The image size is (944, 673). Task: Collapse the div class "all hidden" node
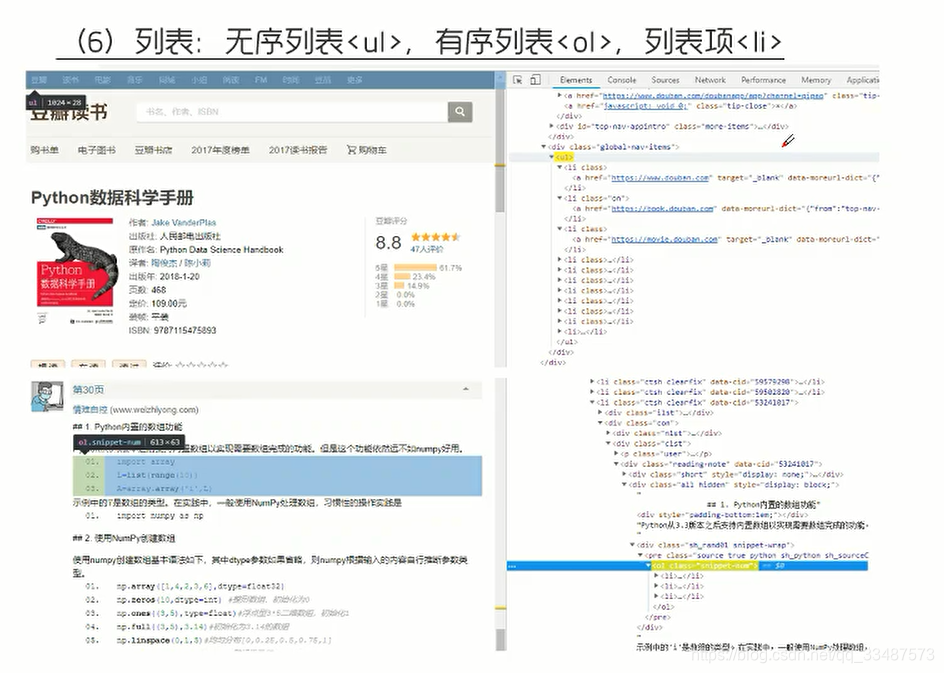tap(624, 484)
